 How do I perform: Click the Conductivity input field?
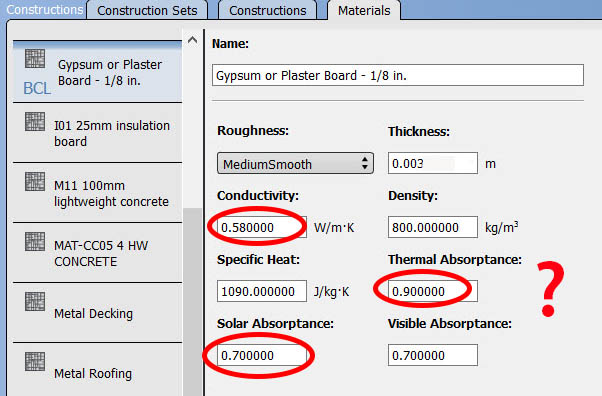point(262,227)
